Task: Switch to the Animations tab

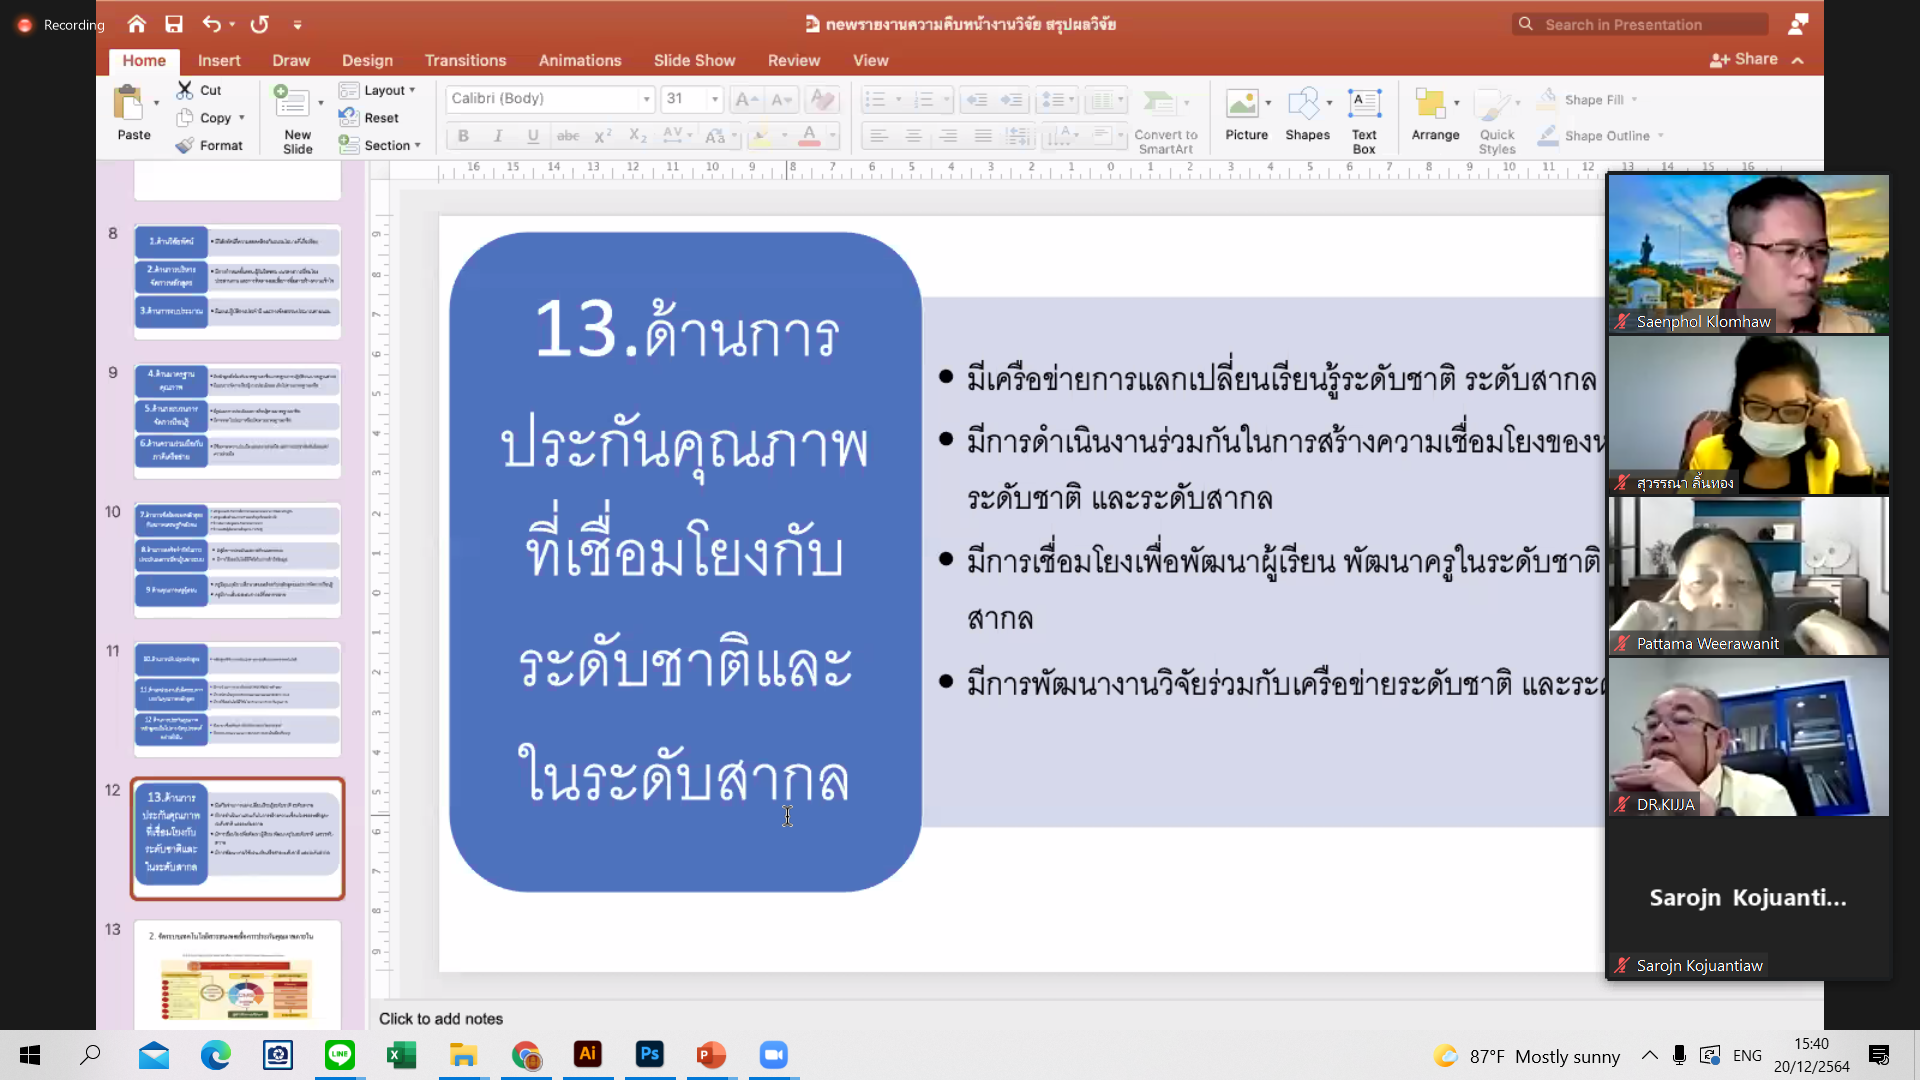Action: click(x=580, y=60)
